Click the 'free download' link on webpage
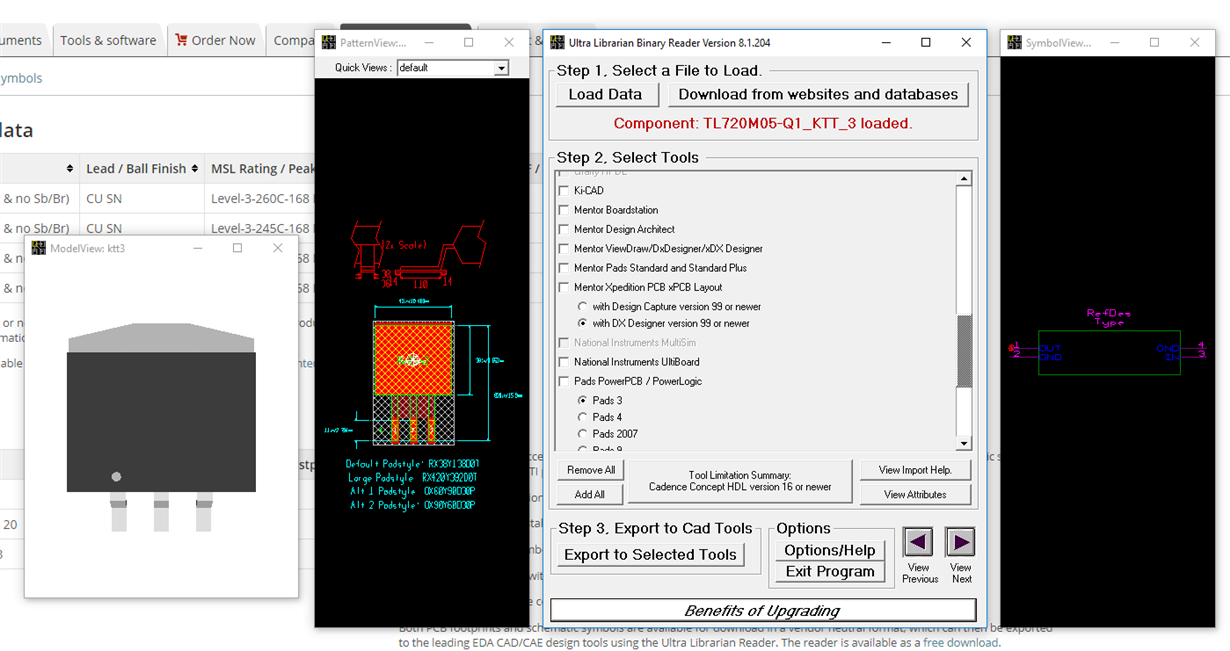 click(x=960, y=643)
